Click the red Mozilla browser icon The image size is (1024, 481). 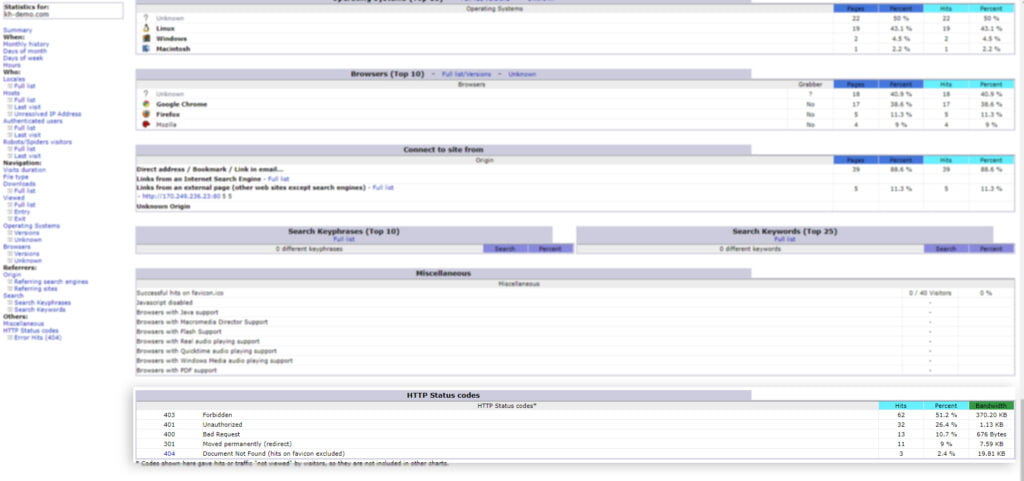click(x=146, y=124)
